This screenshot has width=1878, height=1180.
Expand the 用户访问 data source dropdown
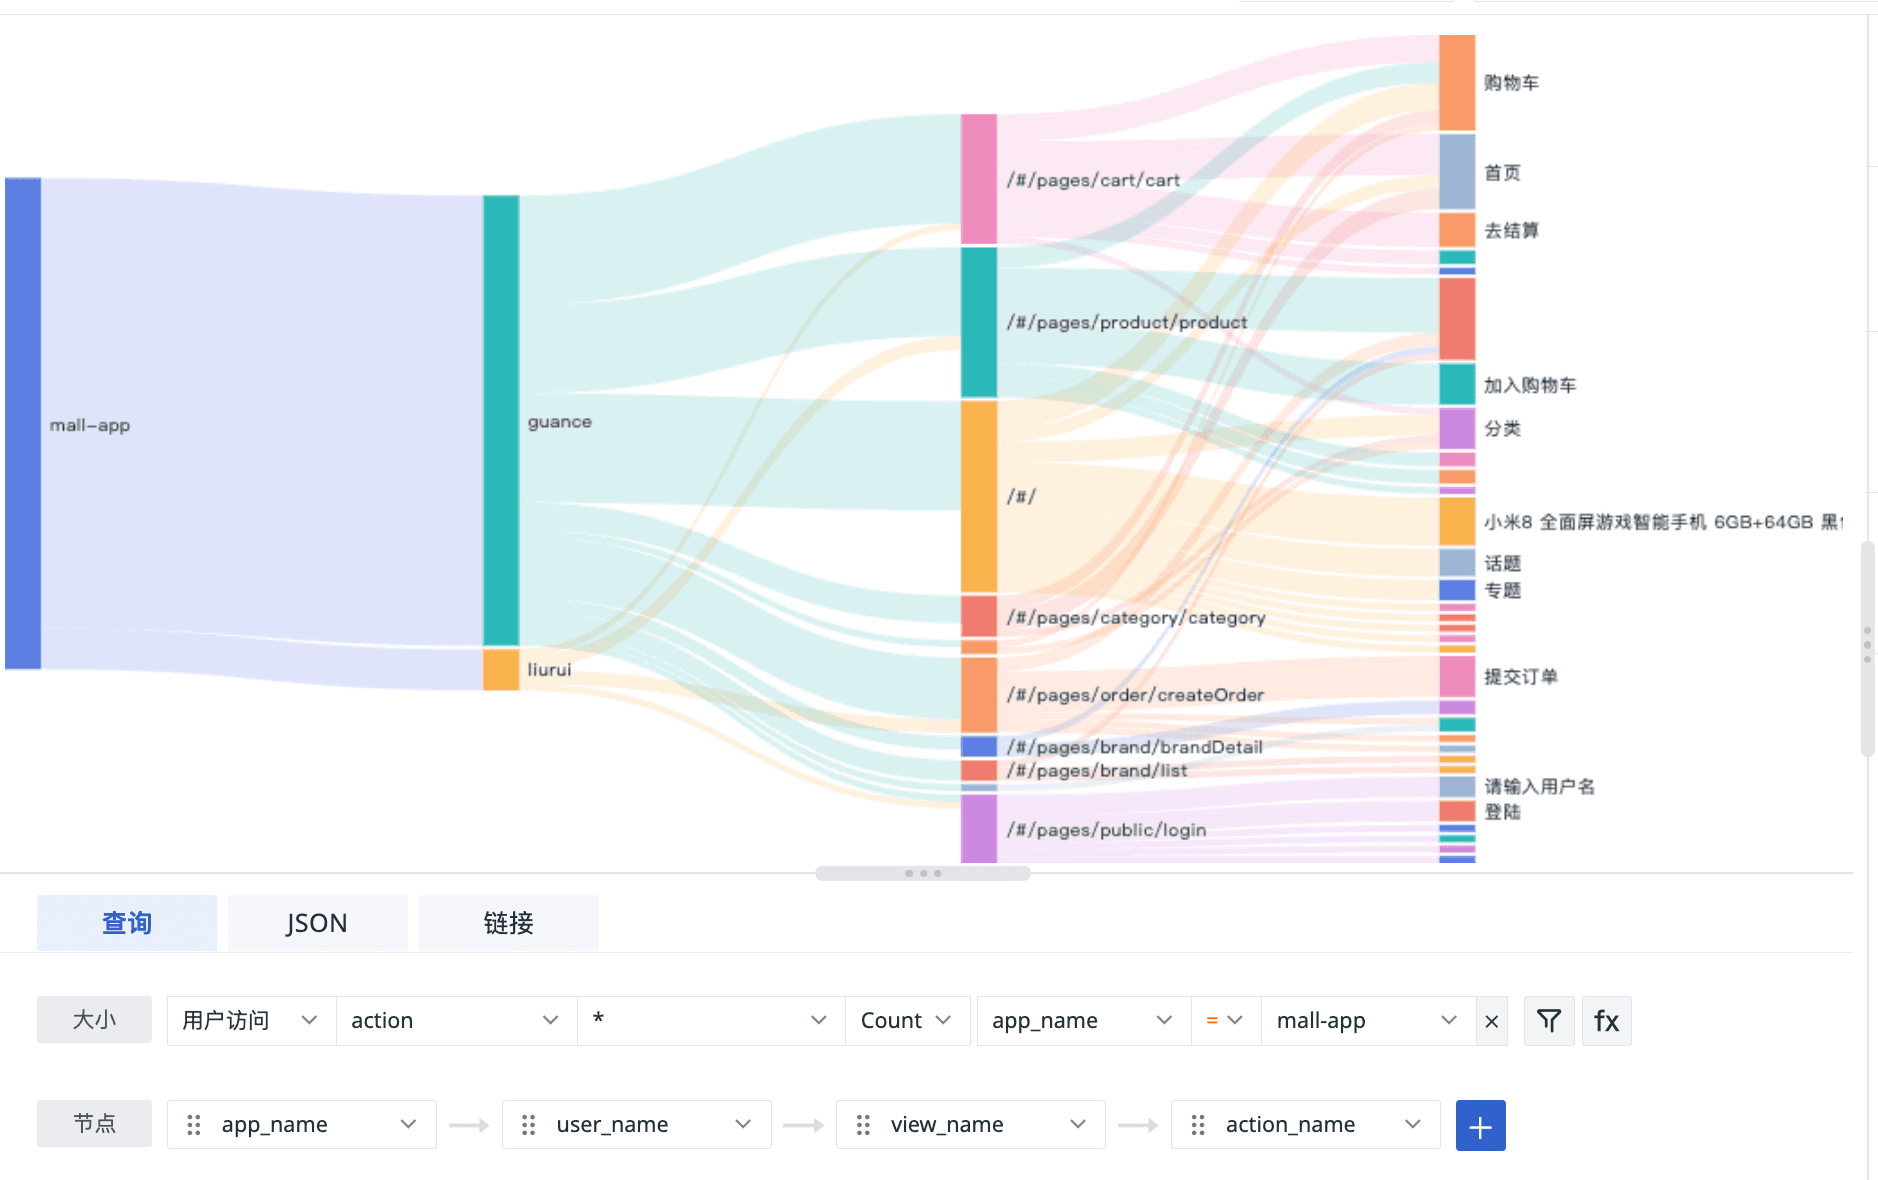(x=251, y=1020)
